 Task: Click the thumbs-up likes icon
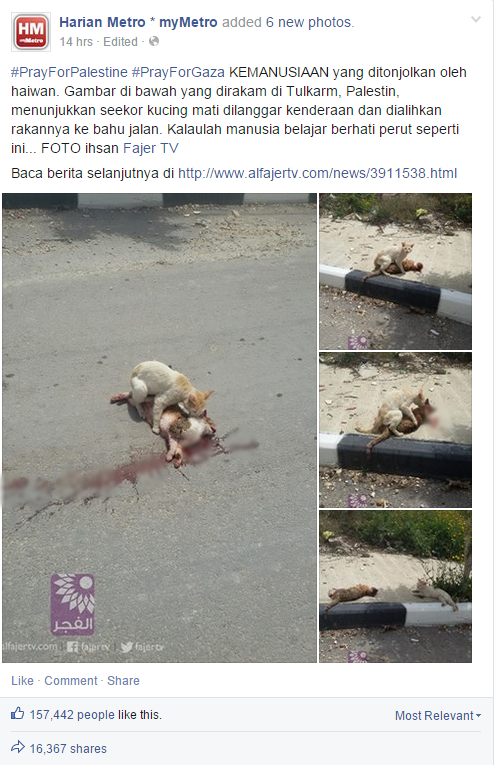pos(18,713)
